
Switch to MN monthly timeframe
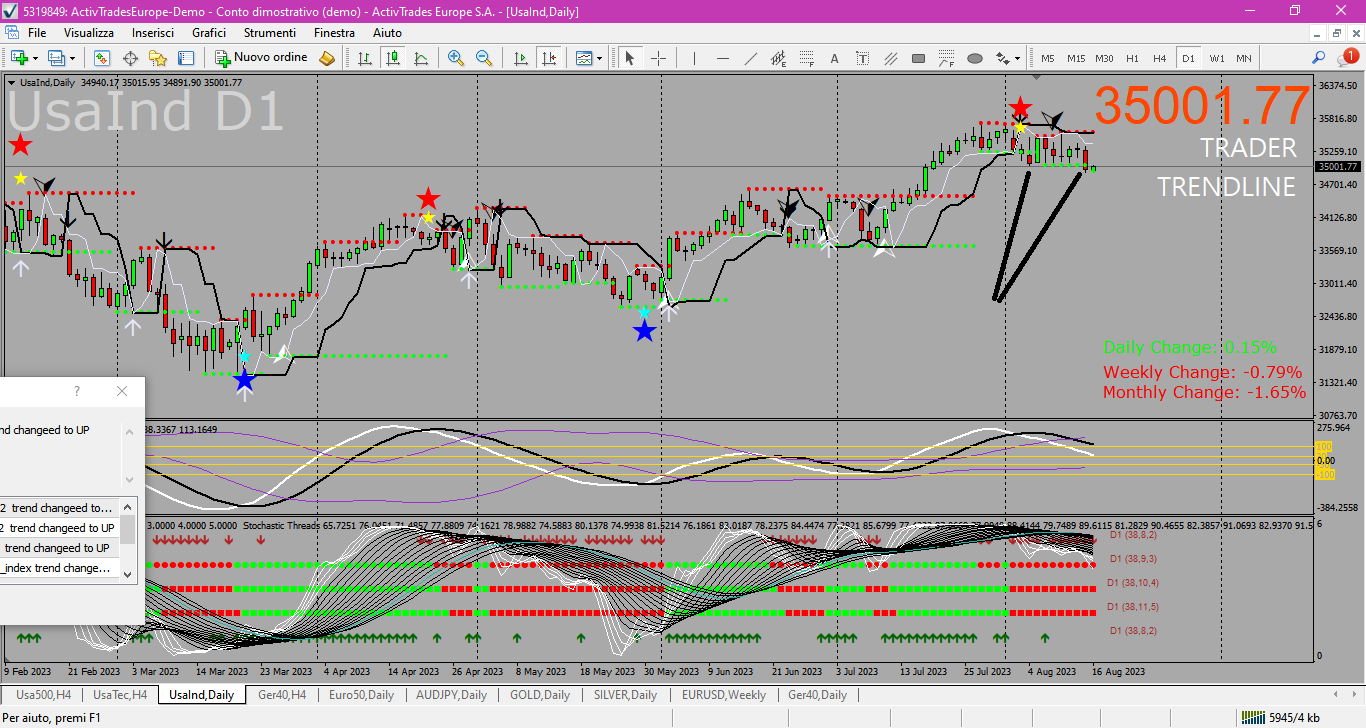[1243, 58]
